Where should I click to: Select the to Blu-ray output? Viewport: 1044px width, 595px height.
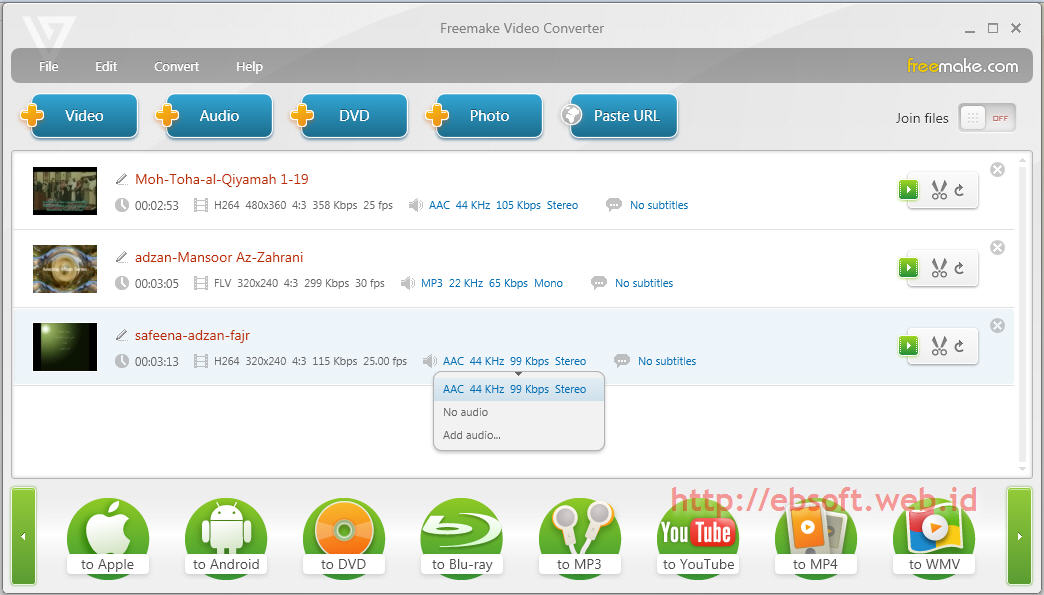[x=461, y=538]
